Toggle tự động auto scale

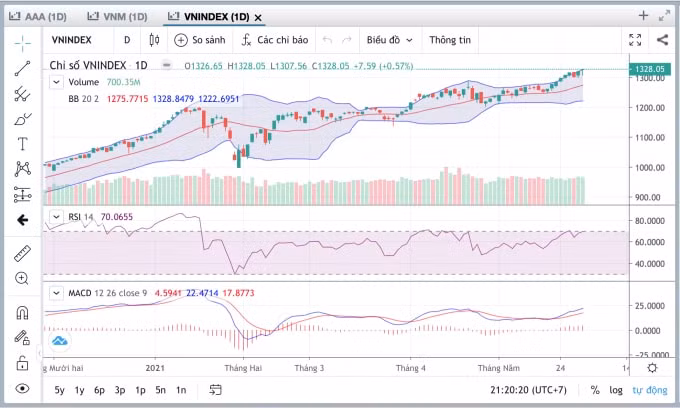[650, 390]
